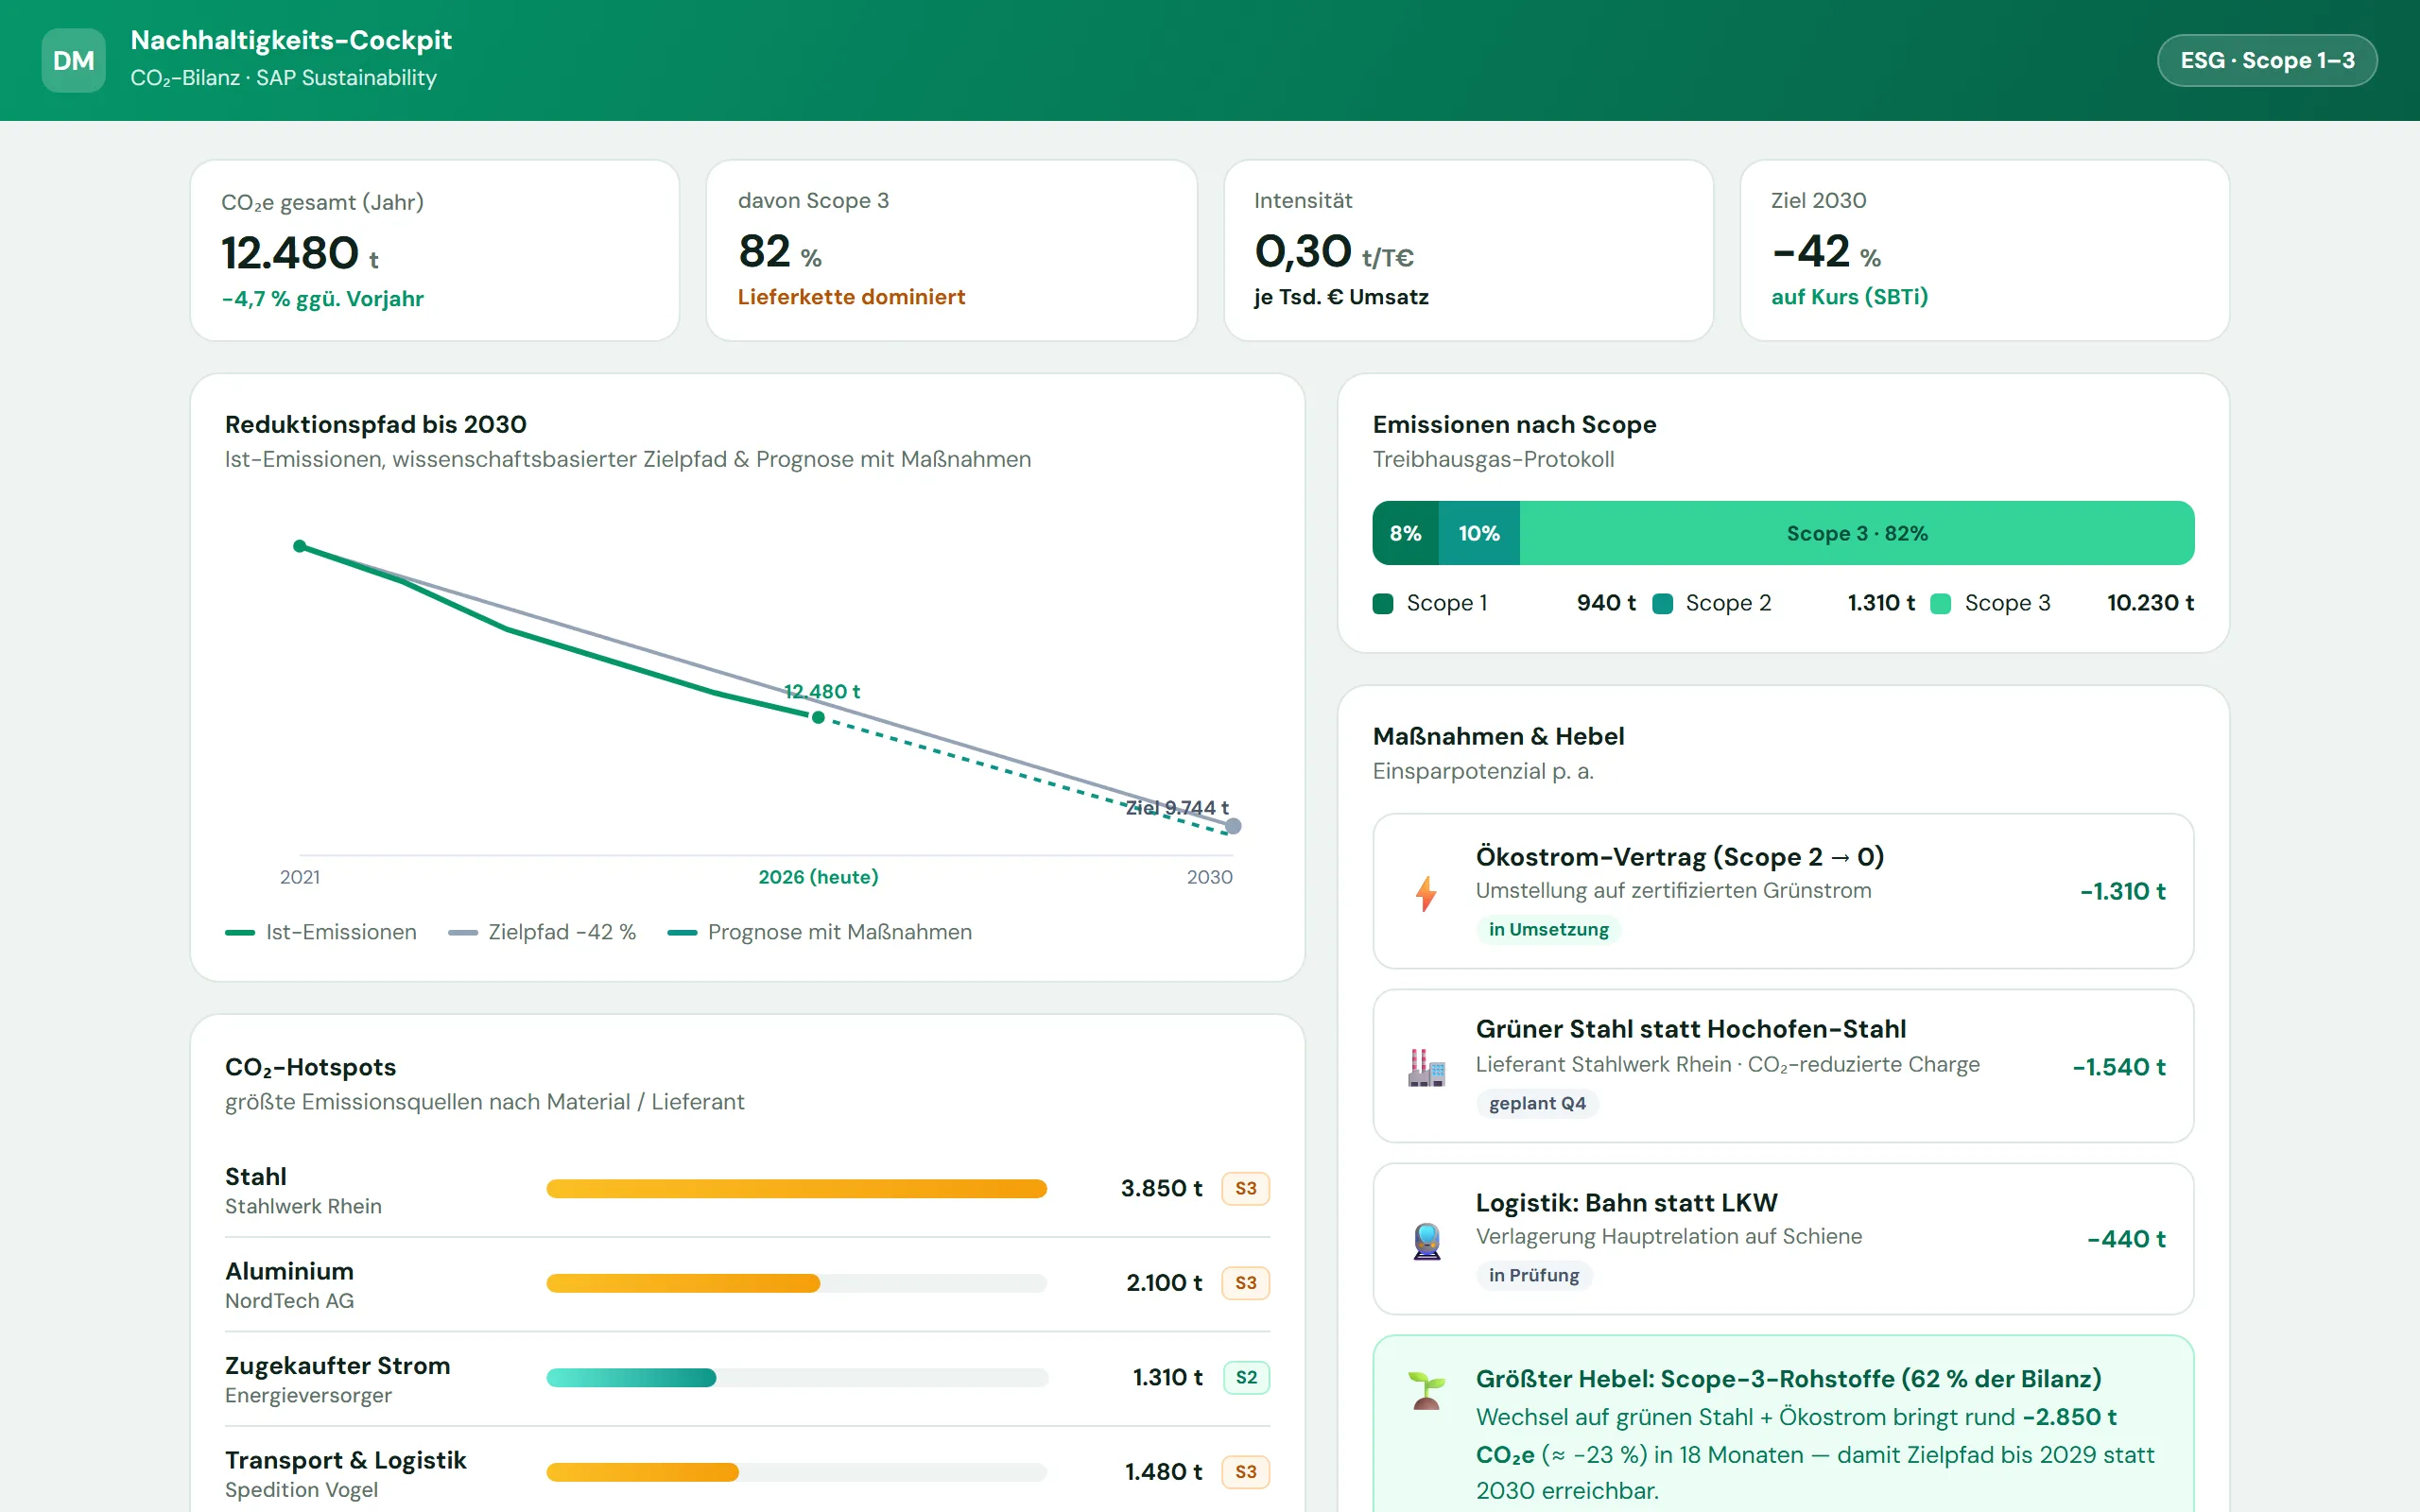Click the Nachhaltigkeits-Cockpit title
The height and width of the screenshot is (1512, 2420).
coord(291,40)
